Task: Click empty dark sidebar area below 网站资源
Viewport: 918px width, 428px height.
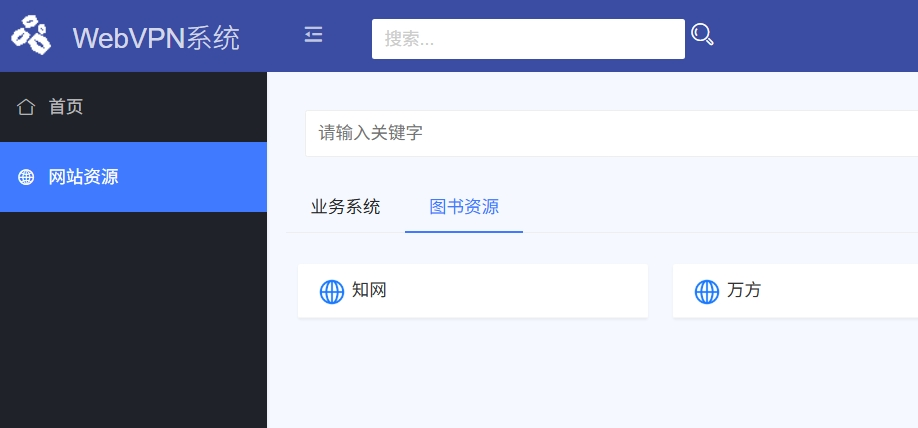Action: [133, 320]
